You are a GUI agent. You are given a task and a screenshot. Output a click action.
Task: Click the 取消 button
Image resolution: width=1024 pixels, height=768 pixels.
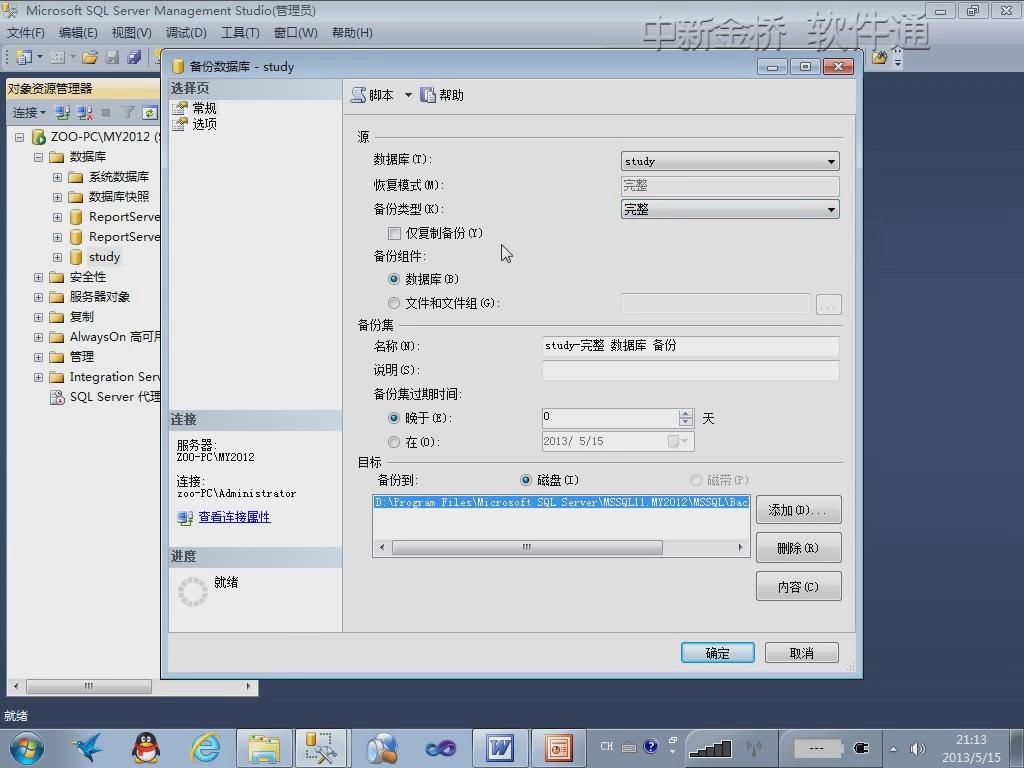coord(801,652)
